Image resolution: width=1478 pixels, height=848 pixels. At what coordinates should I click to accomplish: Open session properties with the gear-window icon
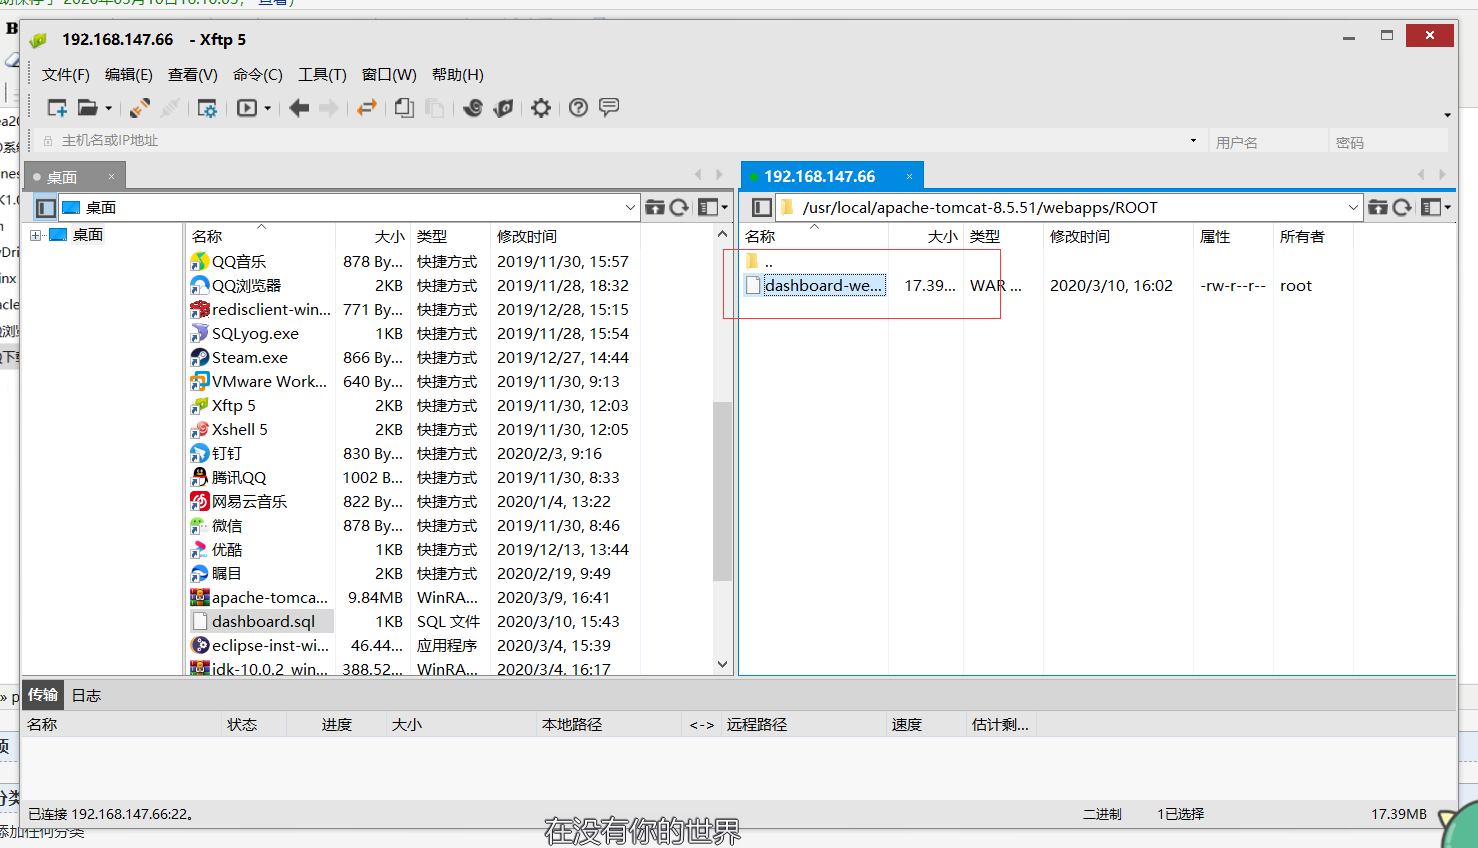(x=208, y=107)
